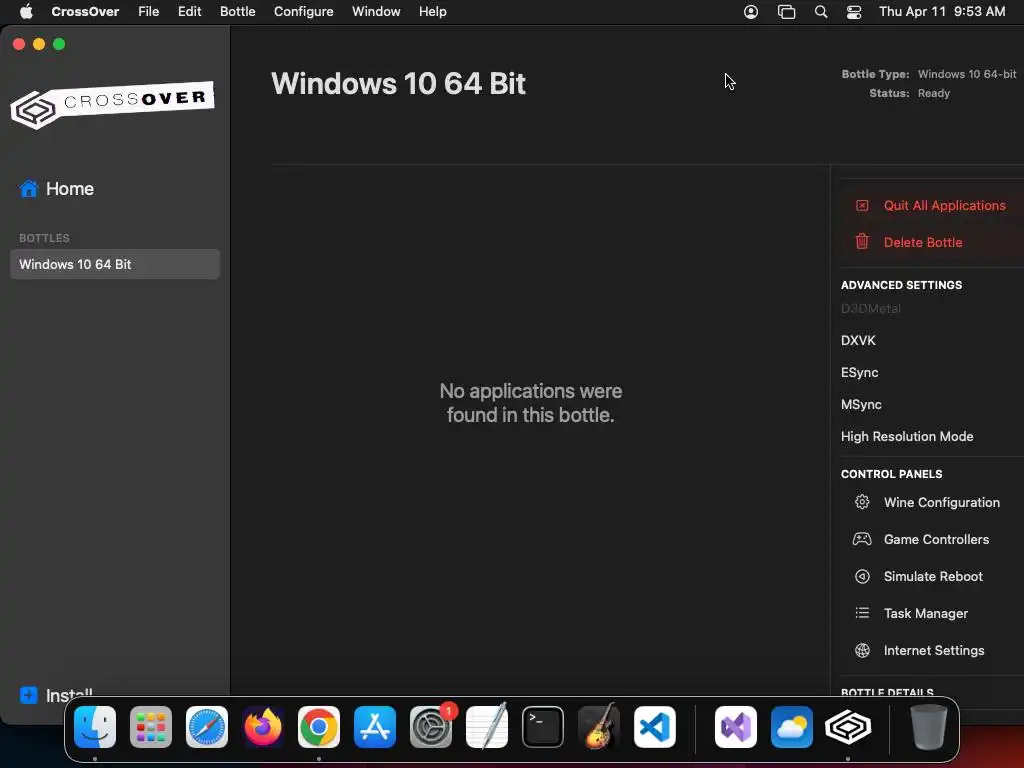This screenshot has height=768, width=1024.
Task: Quit All Applications in this bottle
Action: tap(944, 205)
